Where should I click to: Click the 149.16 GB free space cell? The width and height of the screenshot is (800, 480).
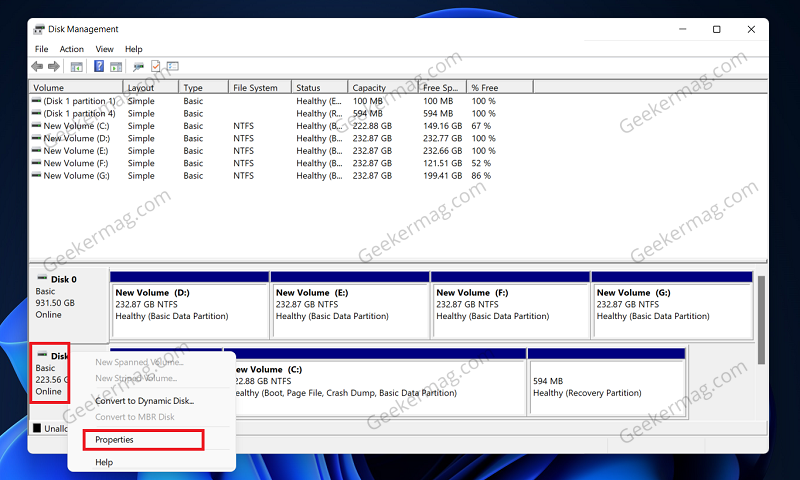442,125
